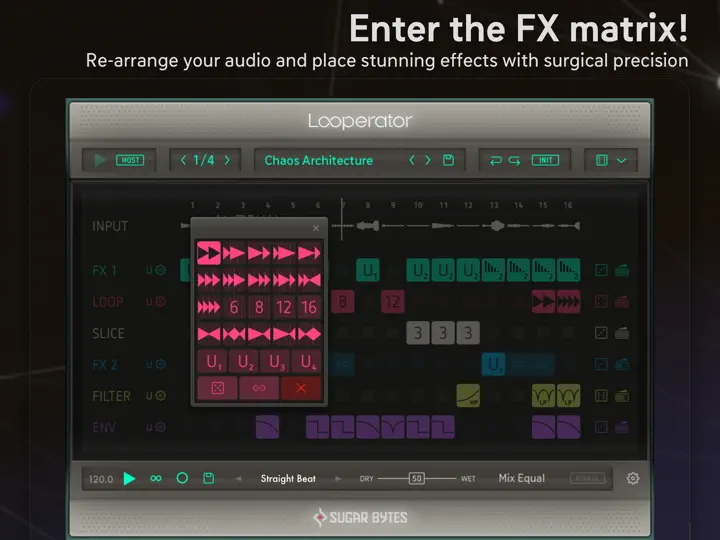The height and width of the screenshot is (540, 720).
Task: Click the FX 1 U1 cell at step 8
Action: [368, 270]
